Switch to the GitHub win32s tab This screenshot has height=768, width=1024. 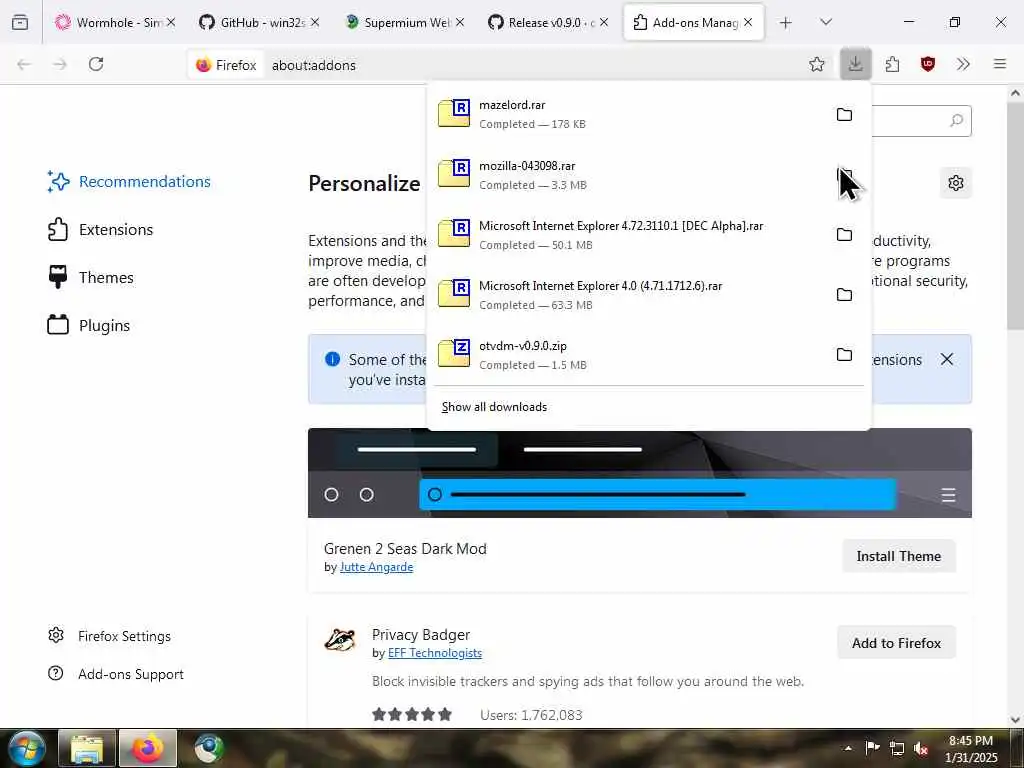[x=259, y=22]
